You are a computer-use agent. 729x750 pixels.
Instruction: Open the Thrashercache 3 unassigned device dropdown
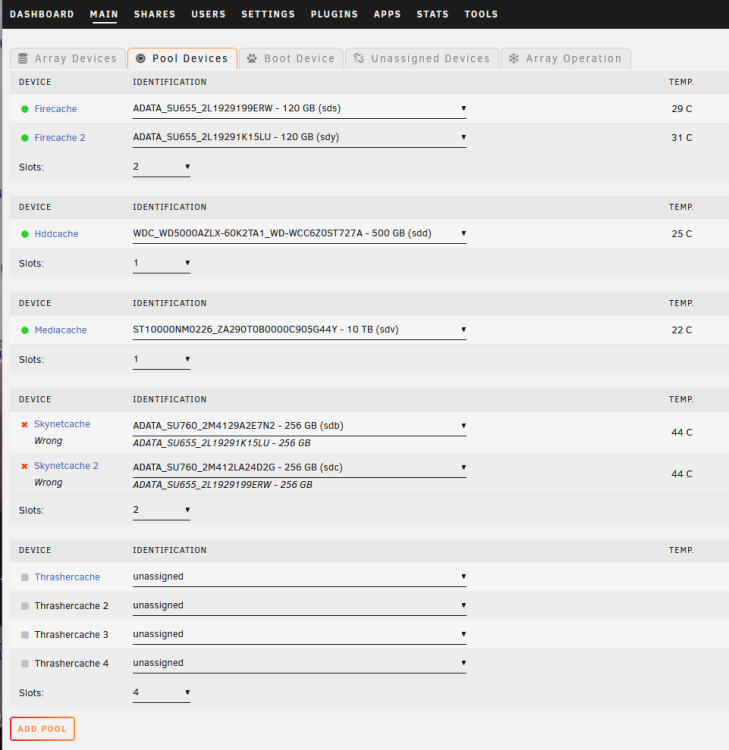(x=299, y=634)
